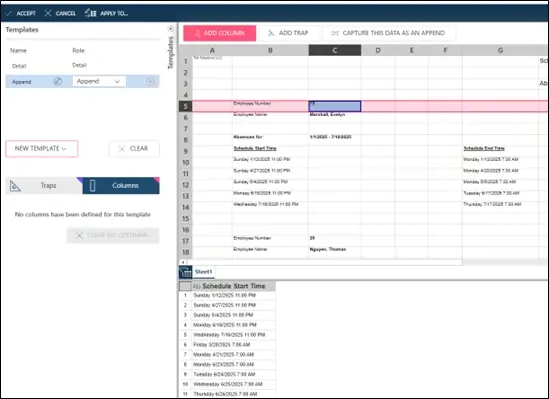Screen dimensions: 549x399
Task: Select the Detail template row
Action: point(83,65)
